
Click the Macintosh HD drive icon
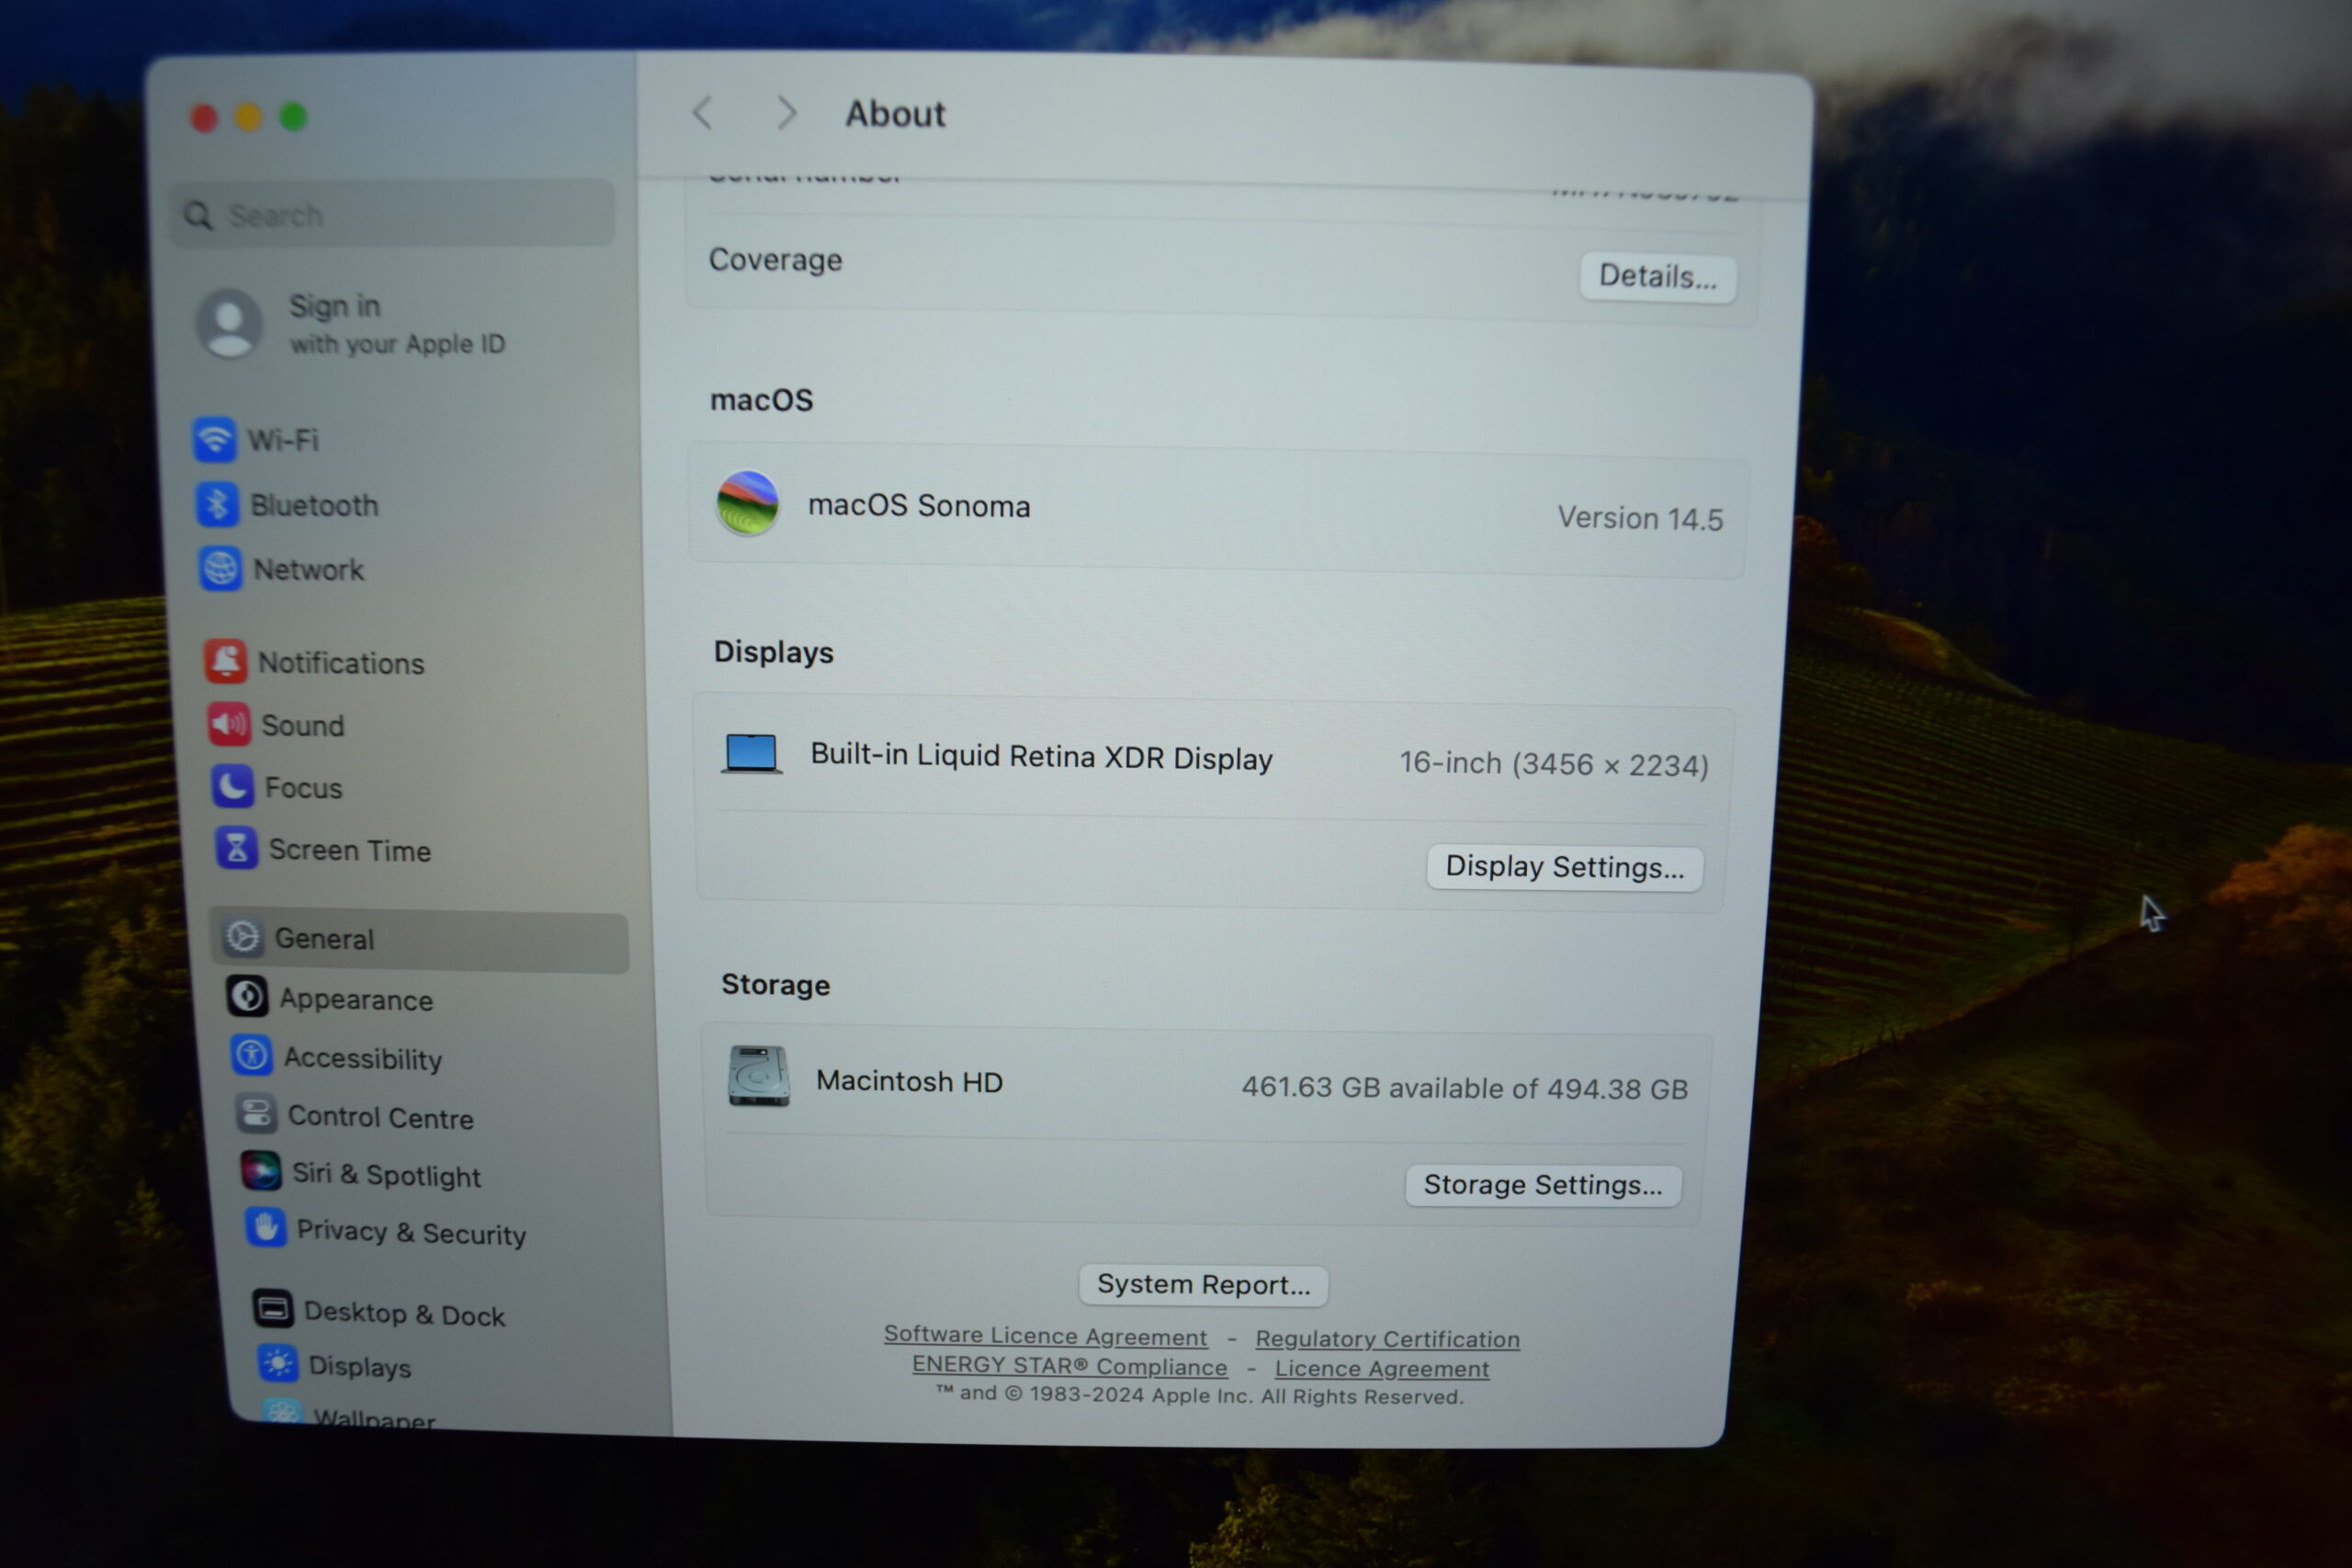point(759,1077)
